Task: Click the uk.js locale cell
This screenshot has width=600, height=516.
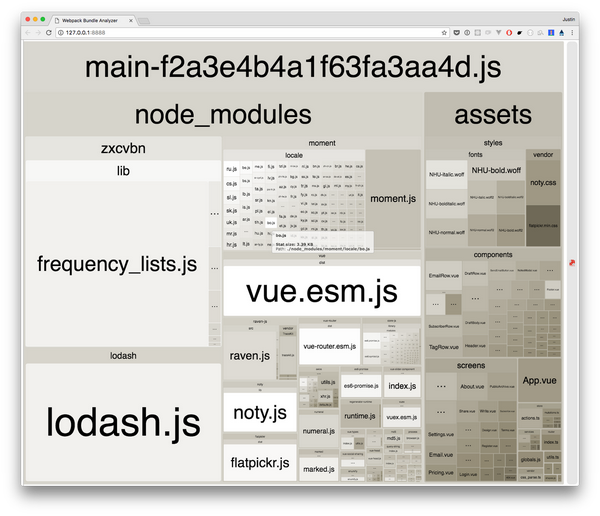Action: coord(232,222)
